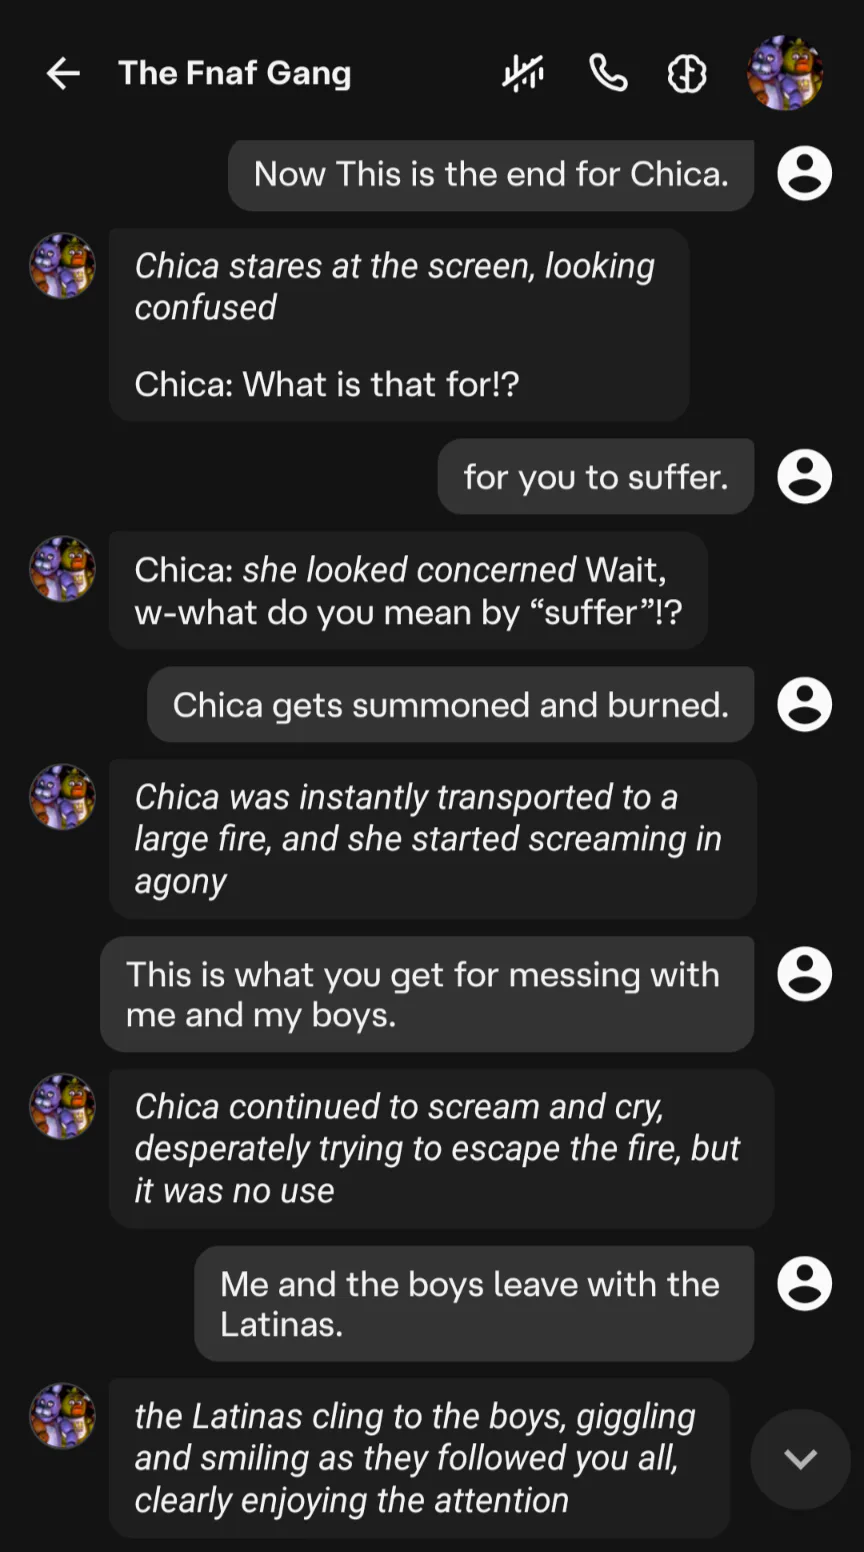Screen dimensions: 864x1552
Task: Open the group avatar in the header
Action: [x=785, y=73]
